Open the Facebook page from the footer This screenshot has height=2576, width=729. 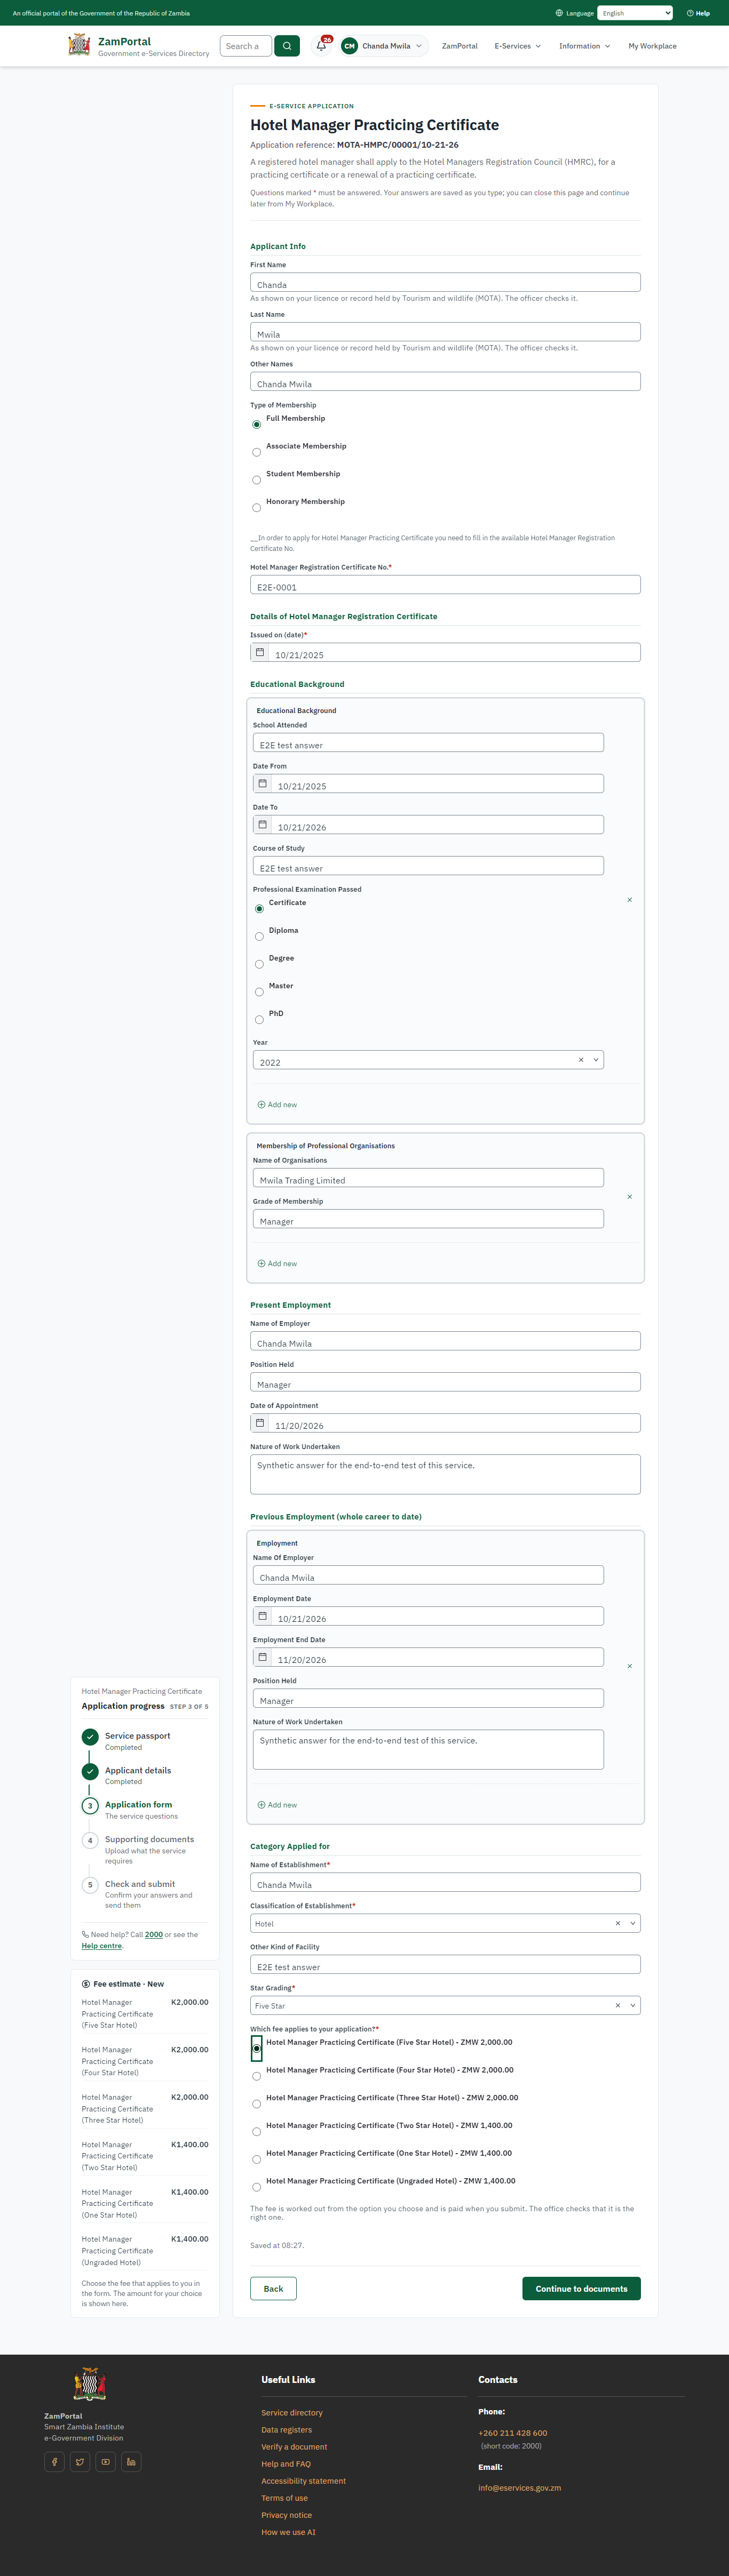[54, 2461]
